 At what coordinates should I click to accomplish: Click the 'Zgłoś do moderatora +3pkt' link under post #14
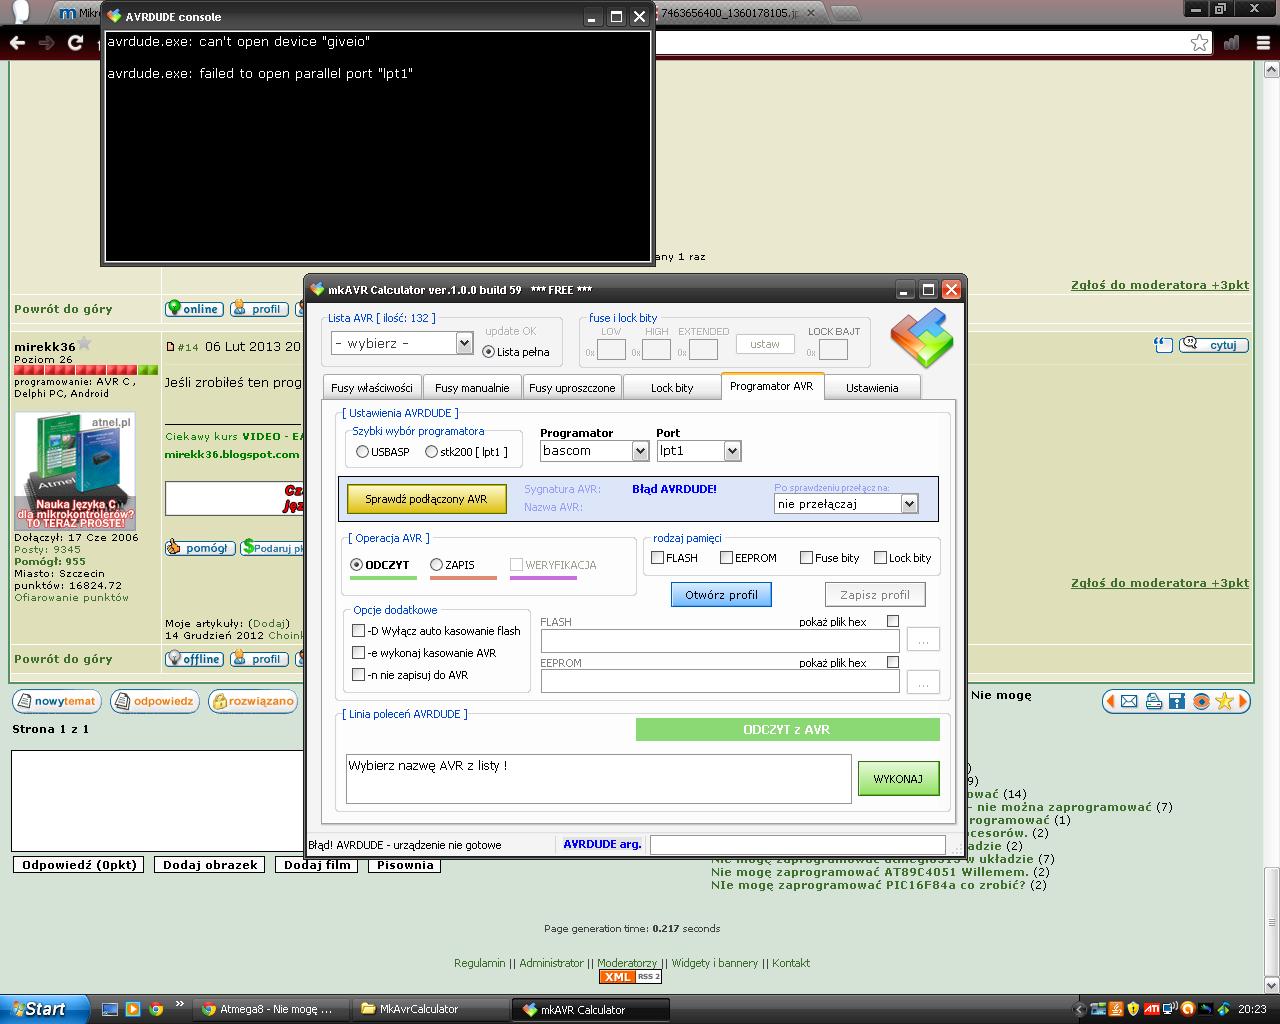click(1160, 583)
